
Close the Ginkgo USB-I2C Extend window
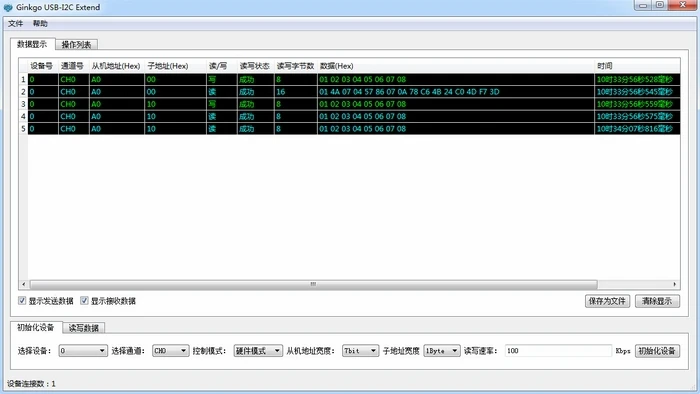tap(683, 5)
